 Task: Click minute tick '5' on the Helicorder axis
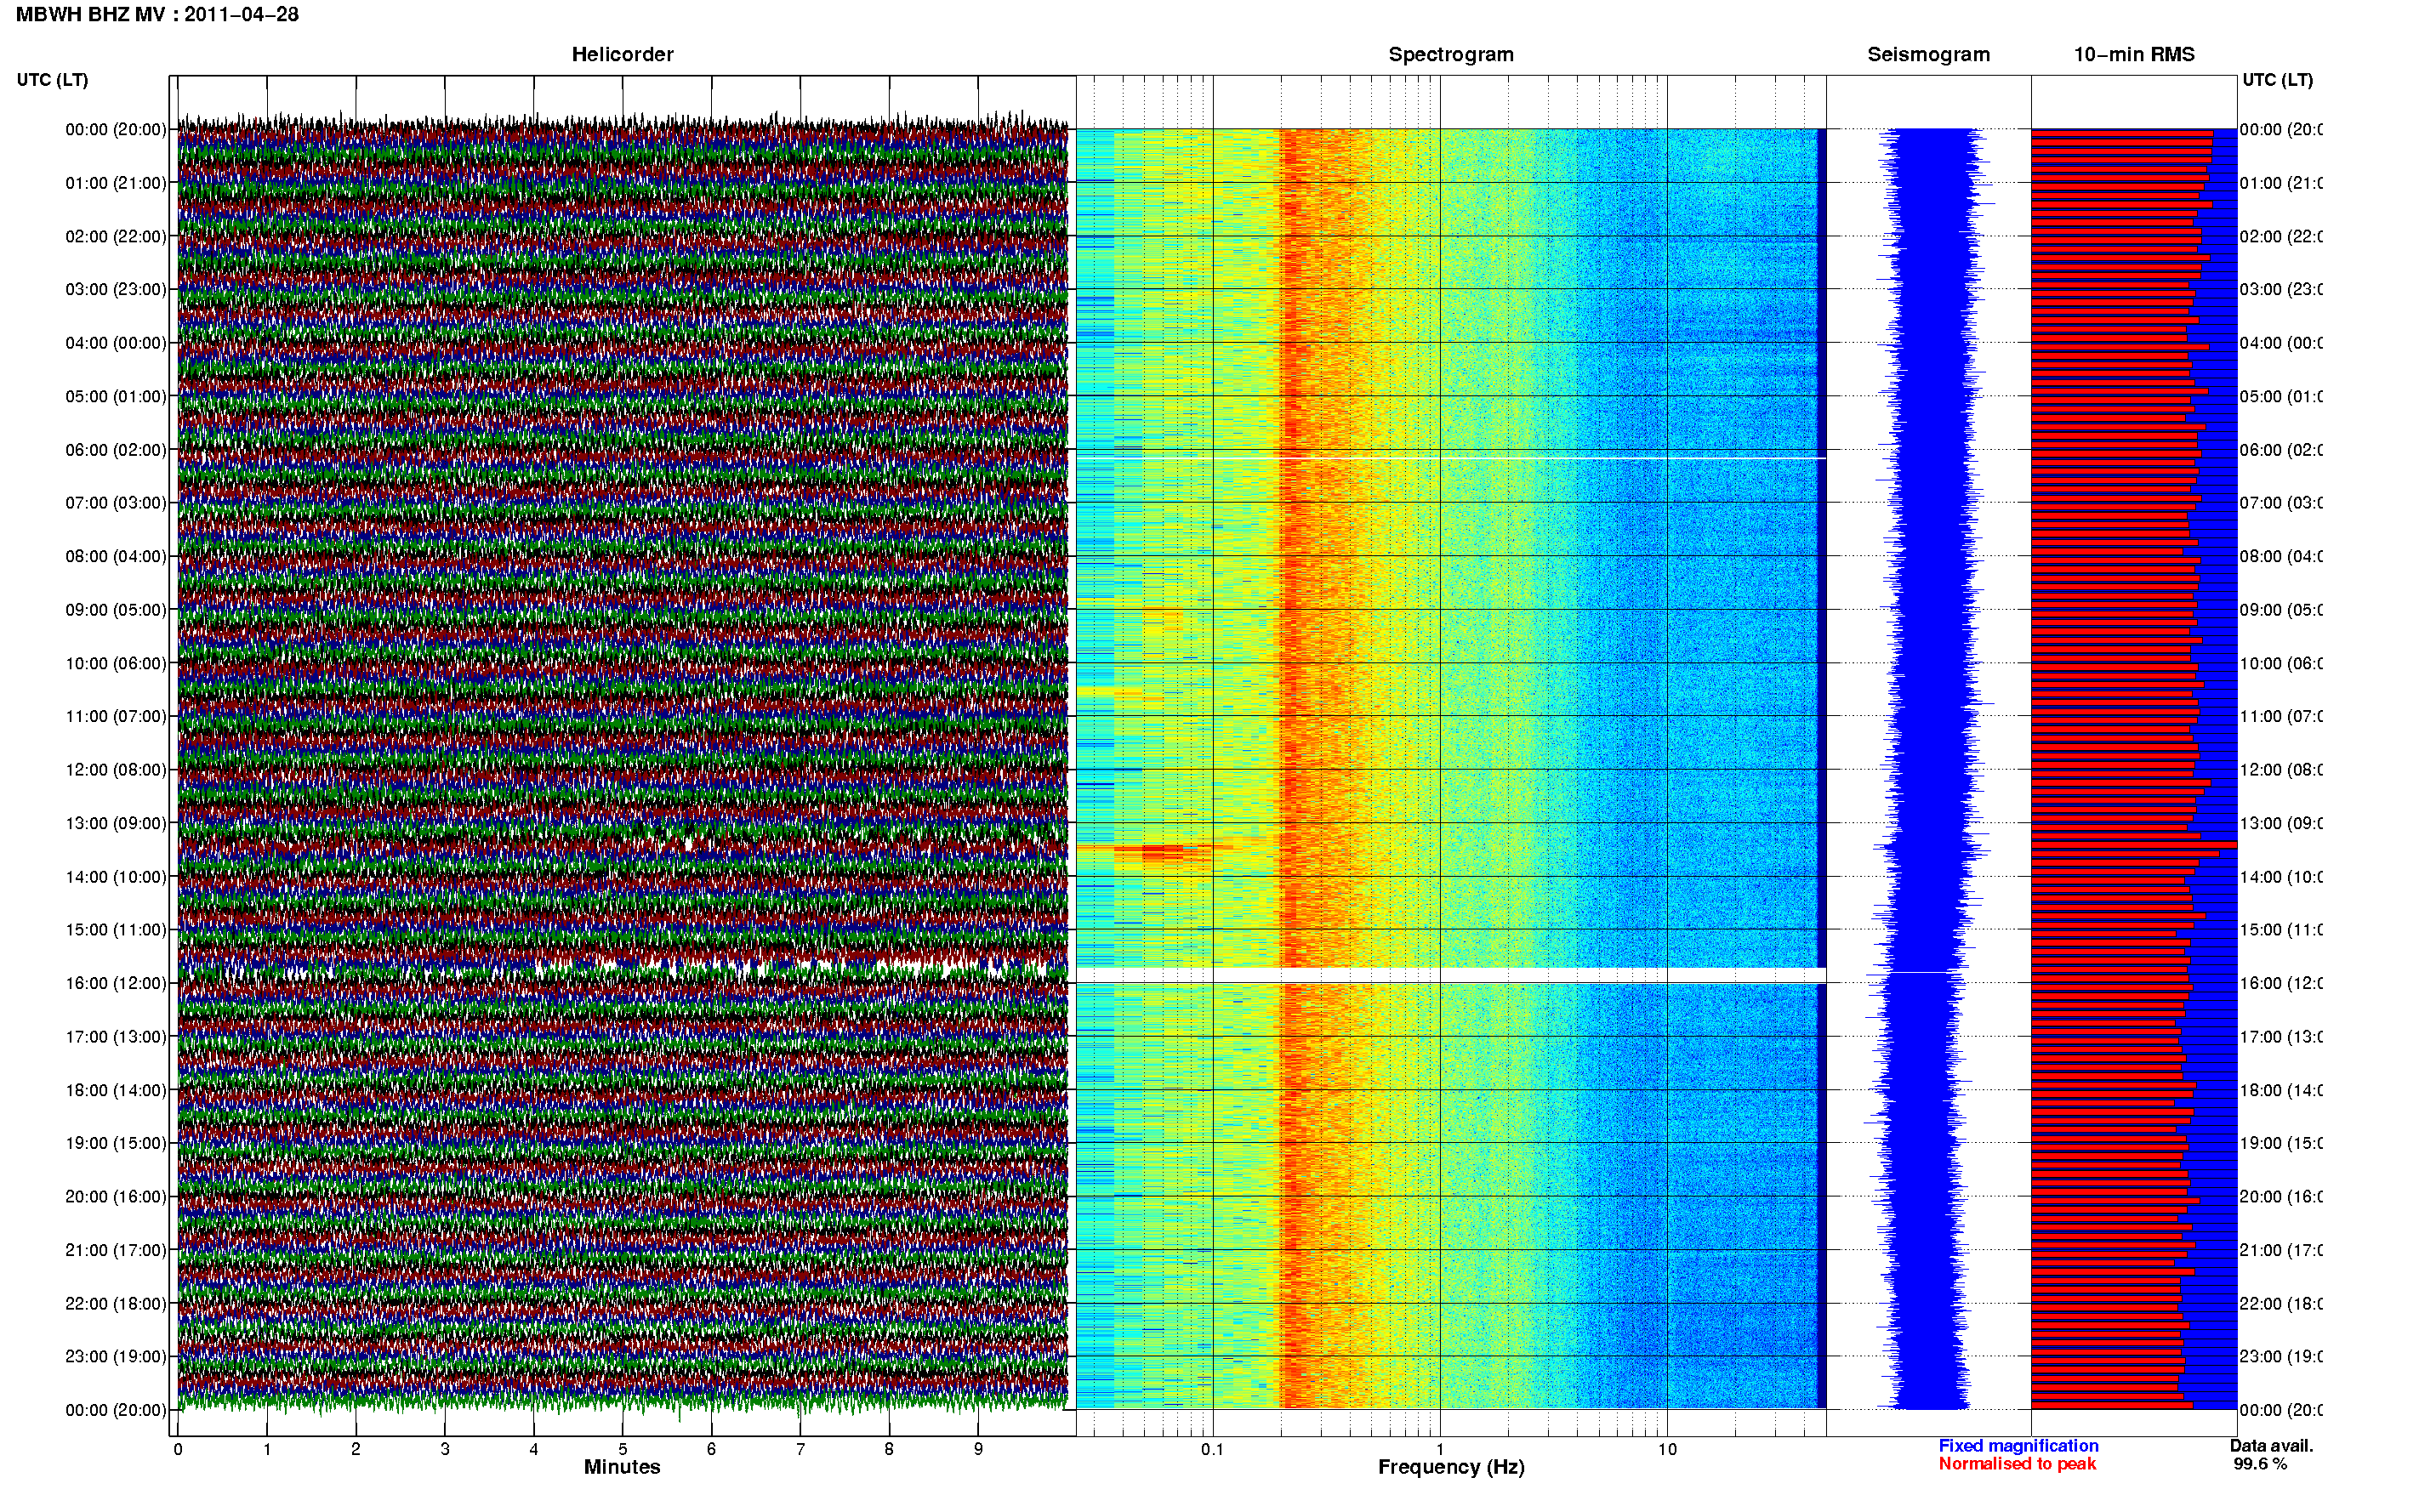[x=623, y=1449]
